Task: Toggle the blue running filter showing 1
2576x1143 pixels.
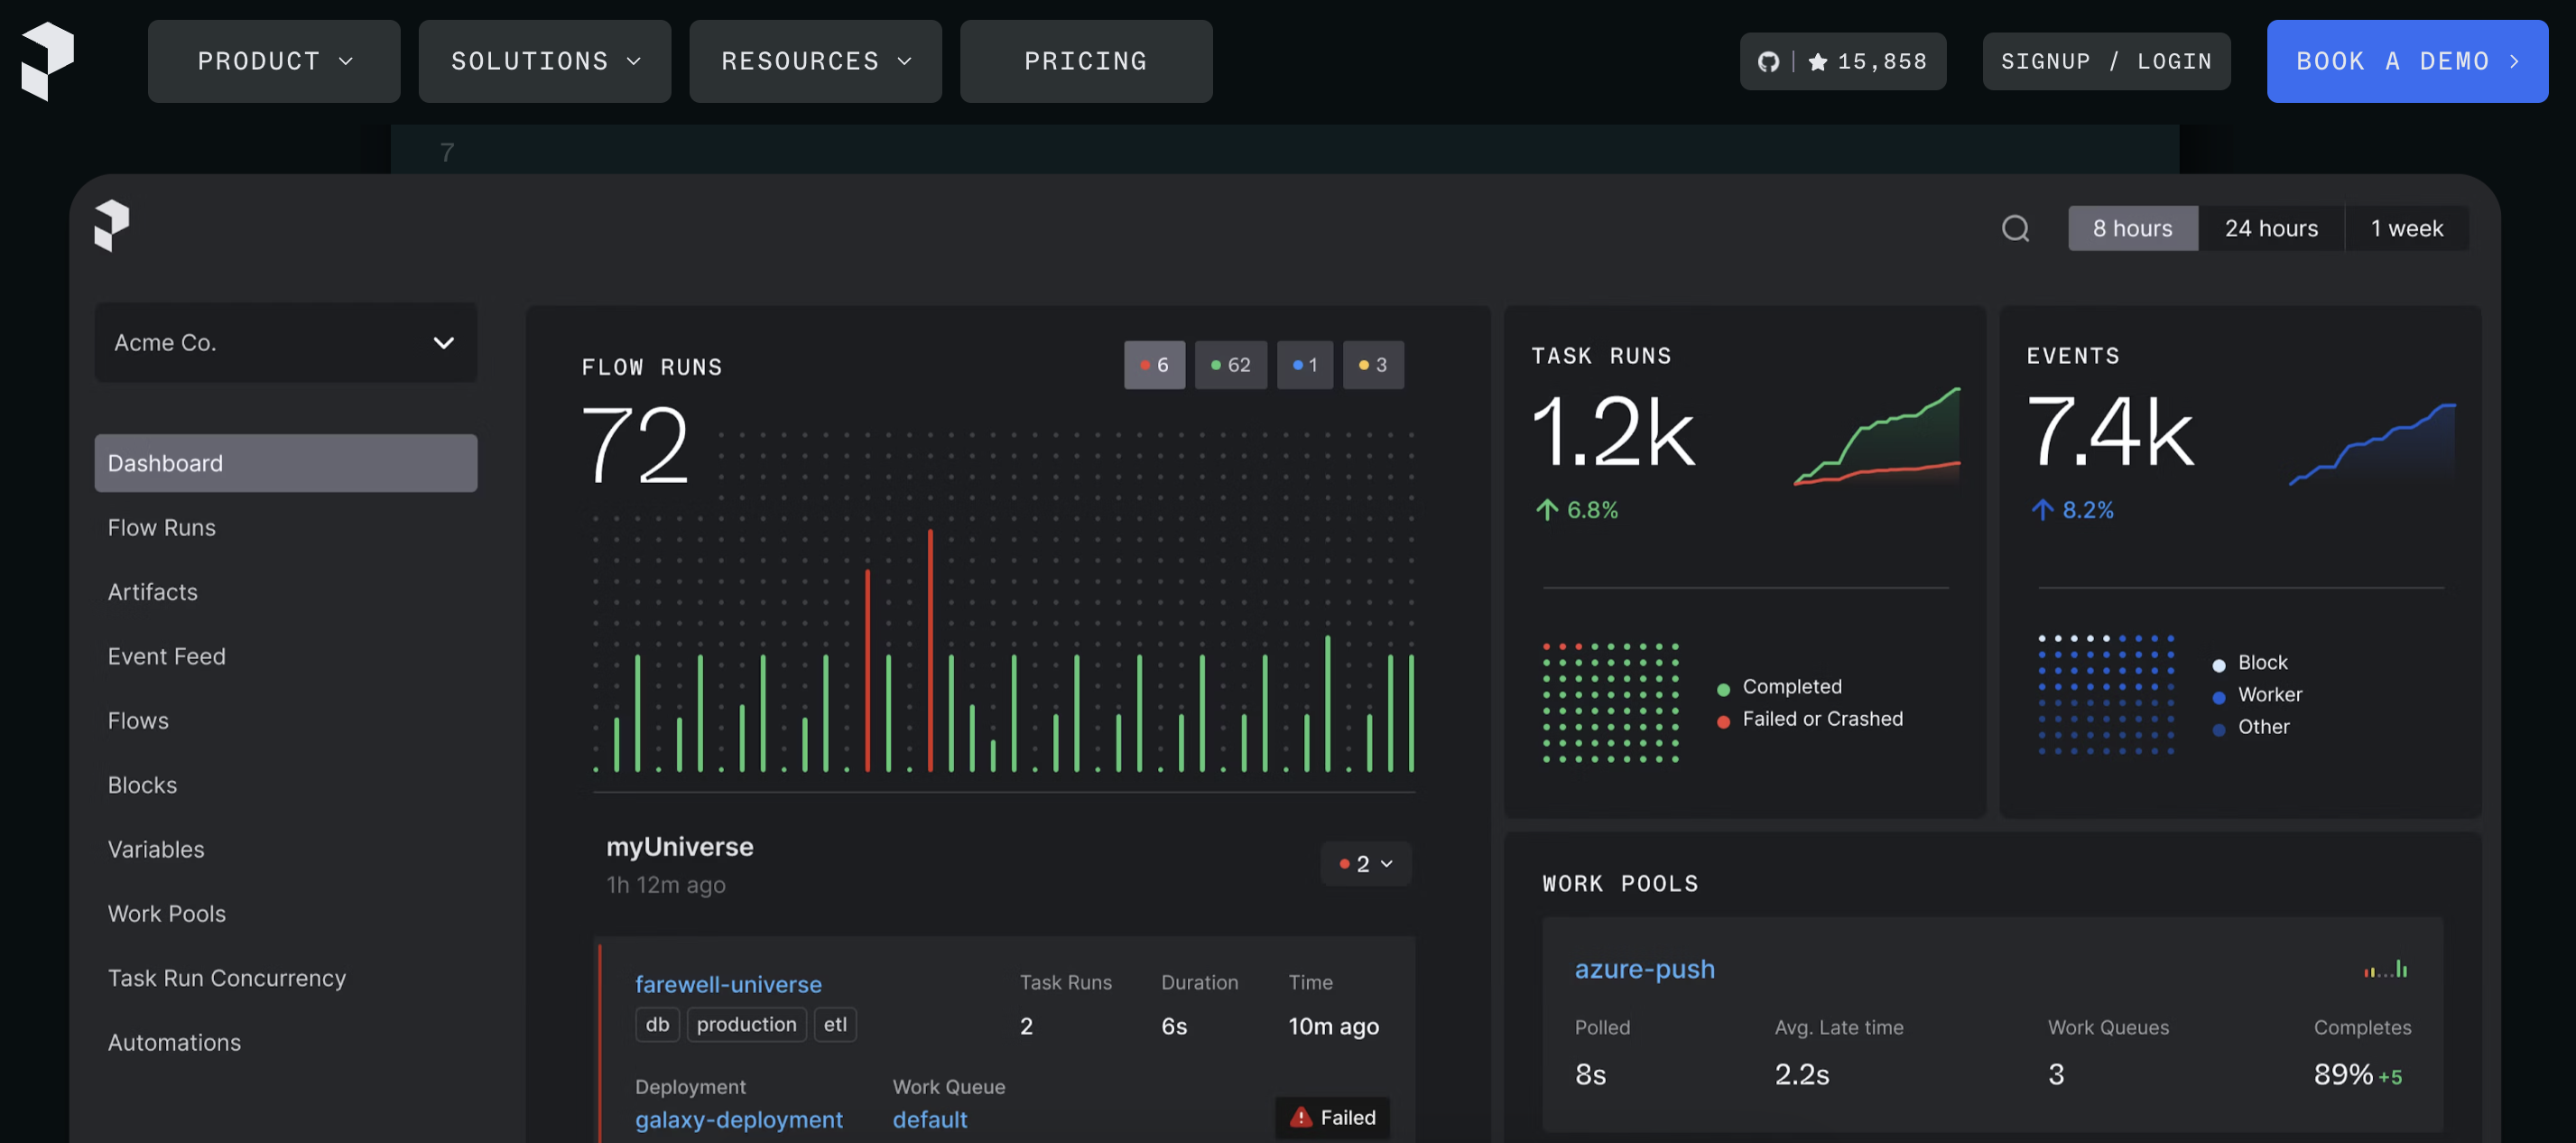Action: pyautogui.click(x=1304, y=365)
